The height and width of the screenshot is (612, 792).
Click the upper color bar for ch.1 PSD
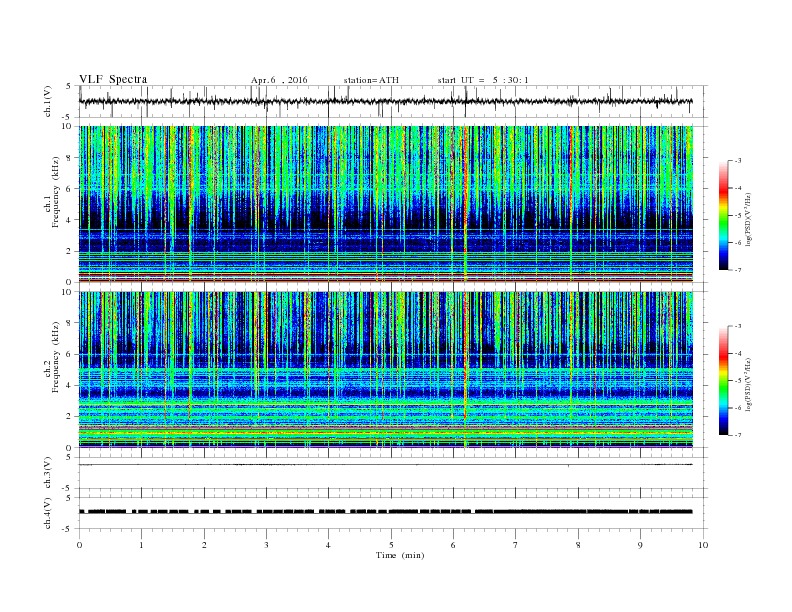724,215
